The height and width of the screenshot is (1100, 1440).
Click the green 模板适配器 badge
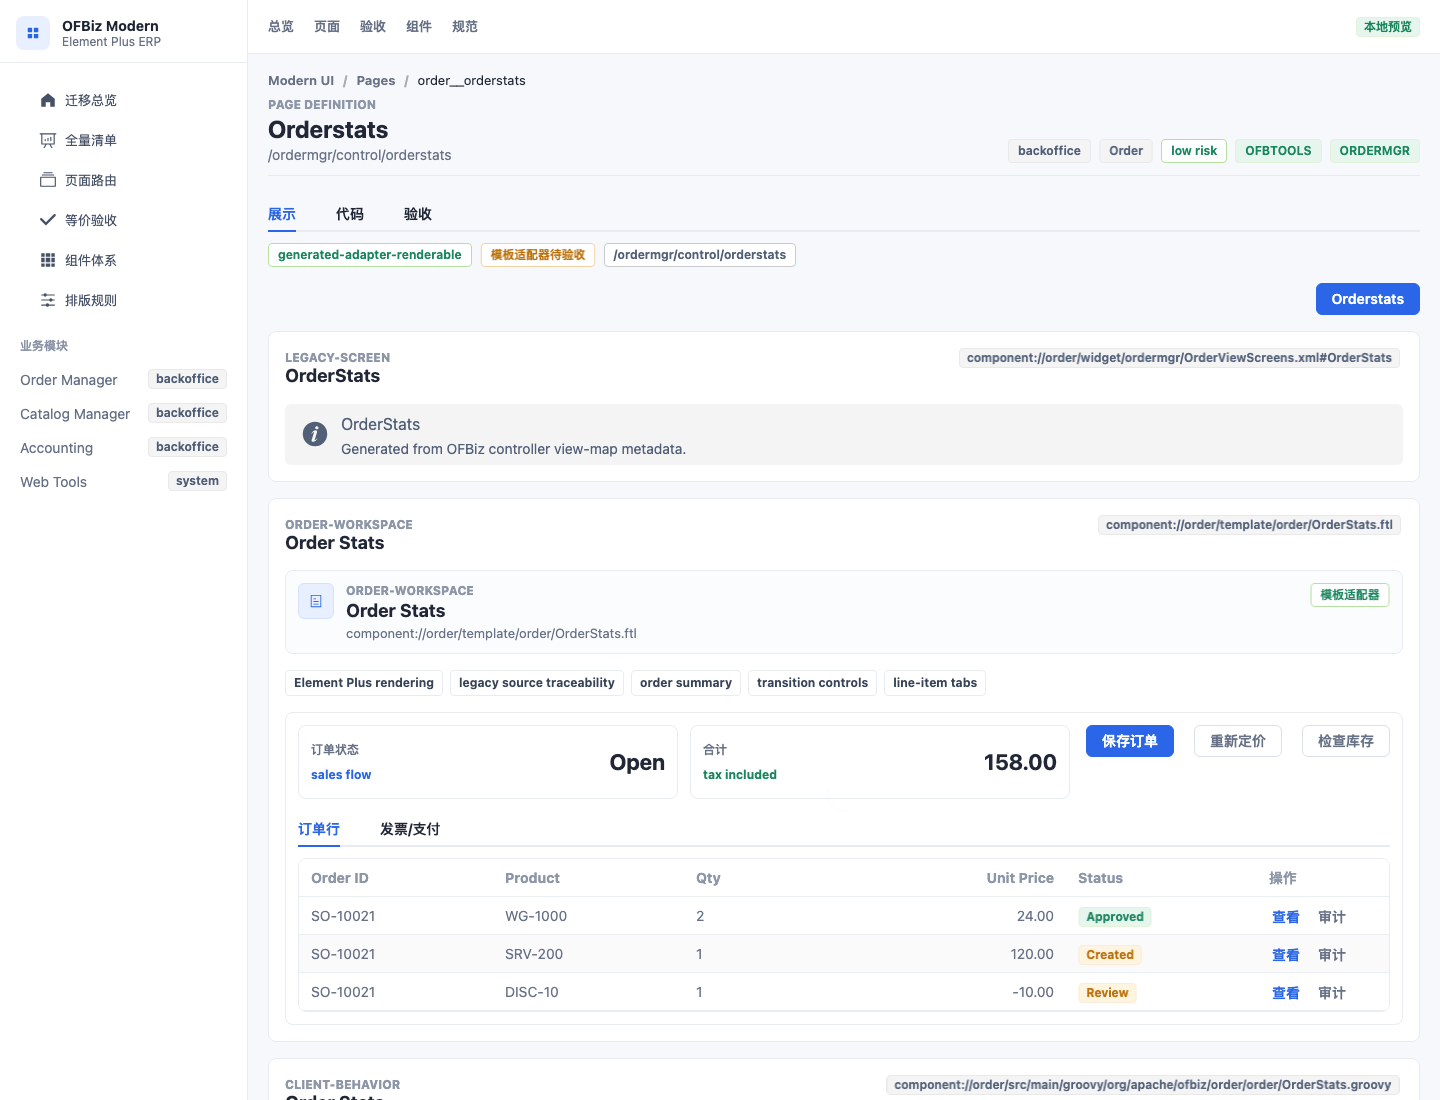tap(1350, 595)
